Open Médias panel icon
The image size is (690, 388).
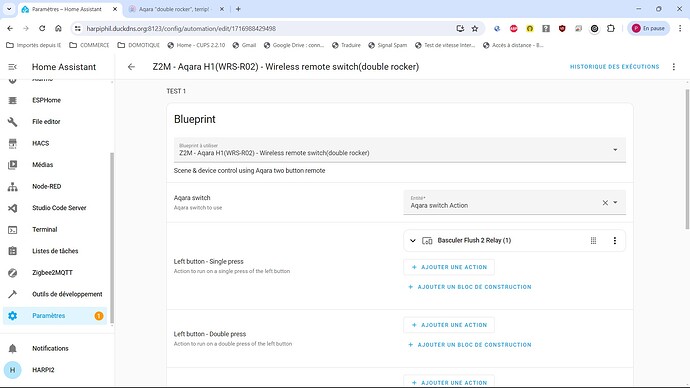point(12,165)
